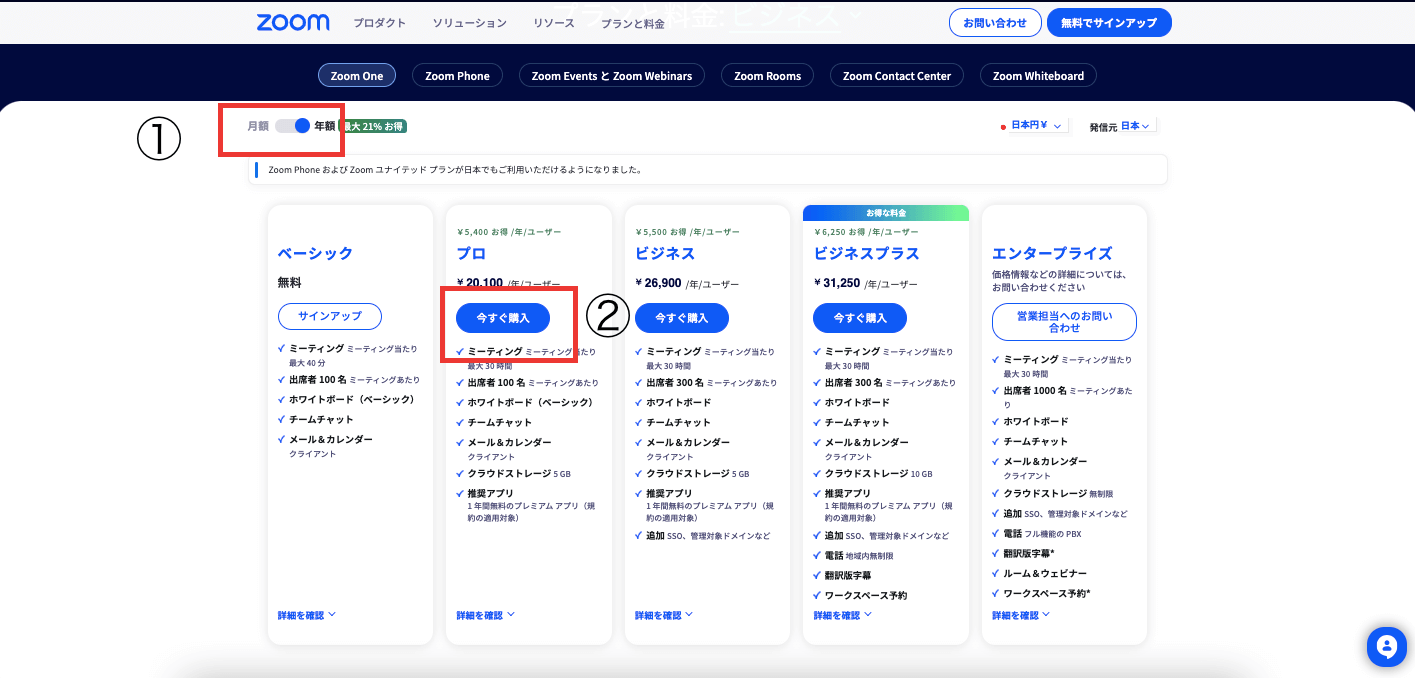Screen dimensions: 1415x678
Task: Switch to the Zoom Phone tab
Action: pyautogui.click(x=457, y=75)
